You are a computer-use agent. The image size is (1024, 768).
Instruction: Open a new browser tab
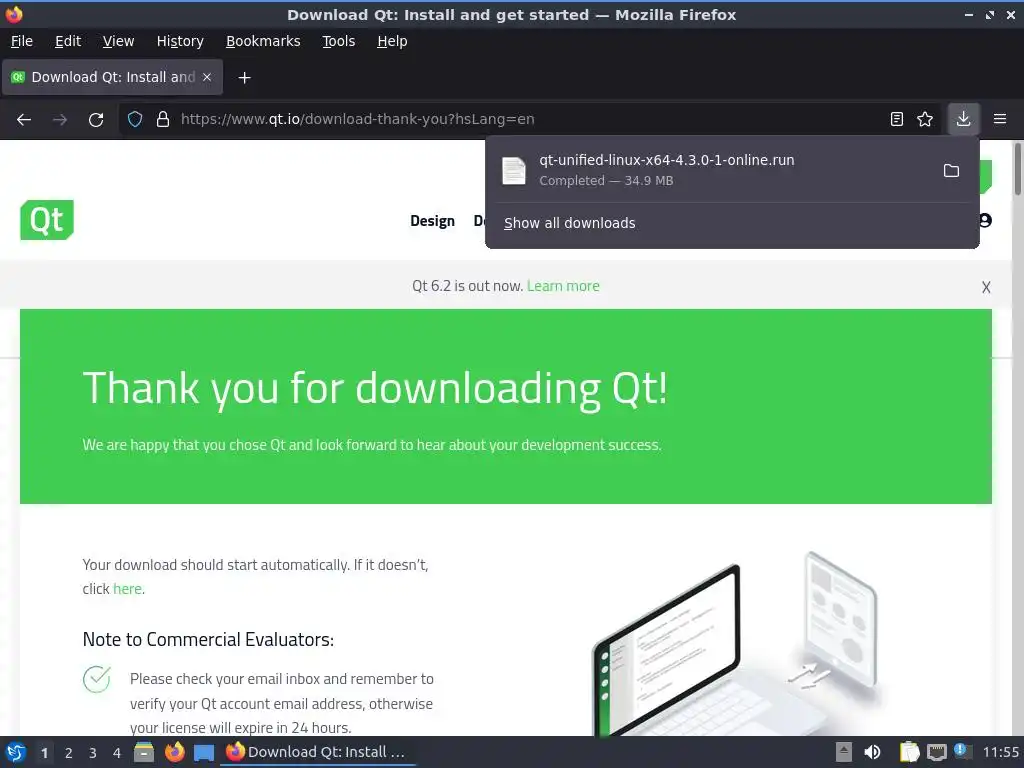pos(244,78)
